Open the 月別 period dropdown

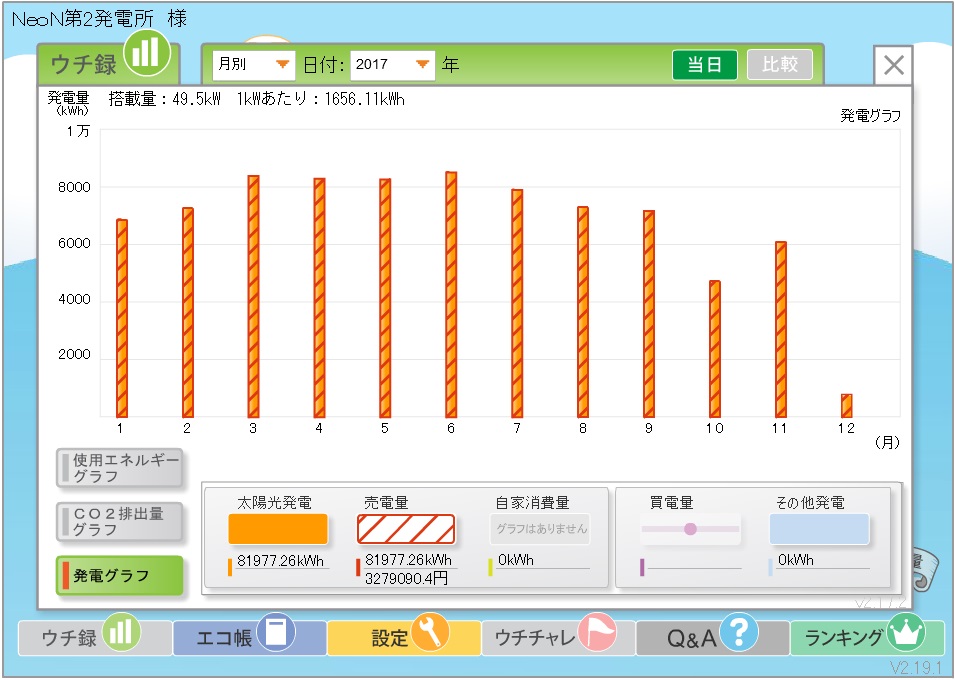click(253, 65)
